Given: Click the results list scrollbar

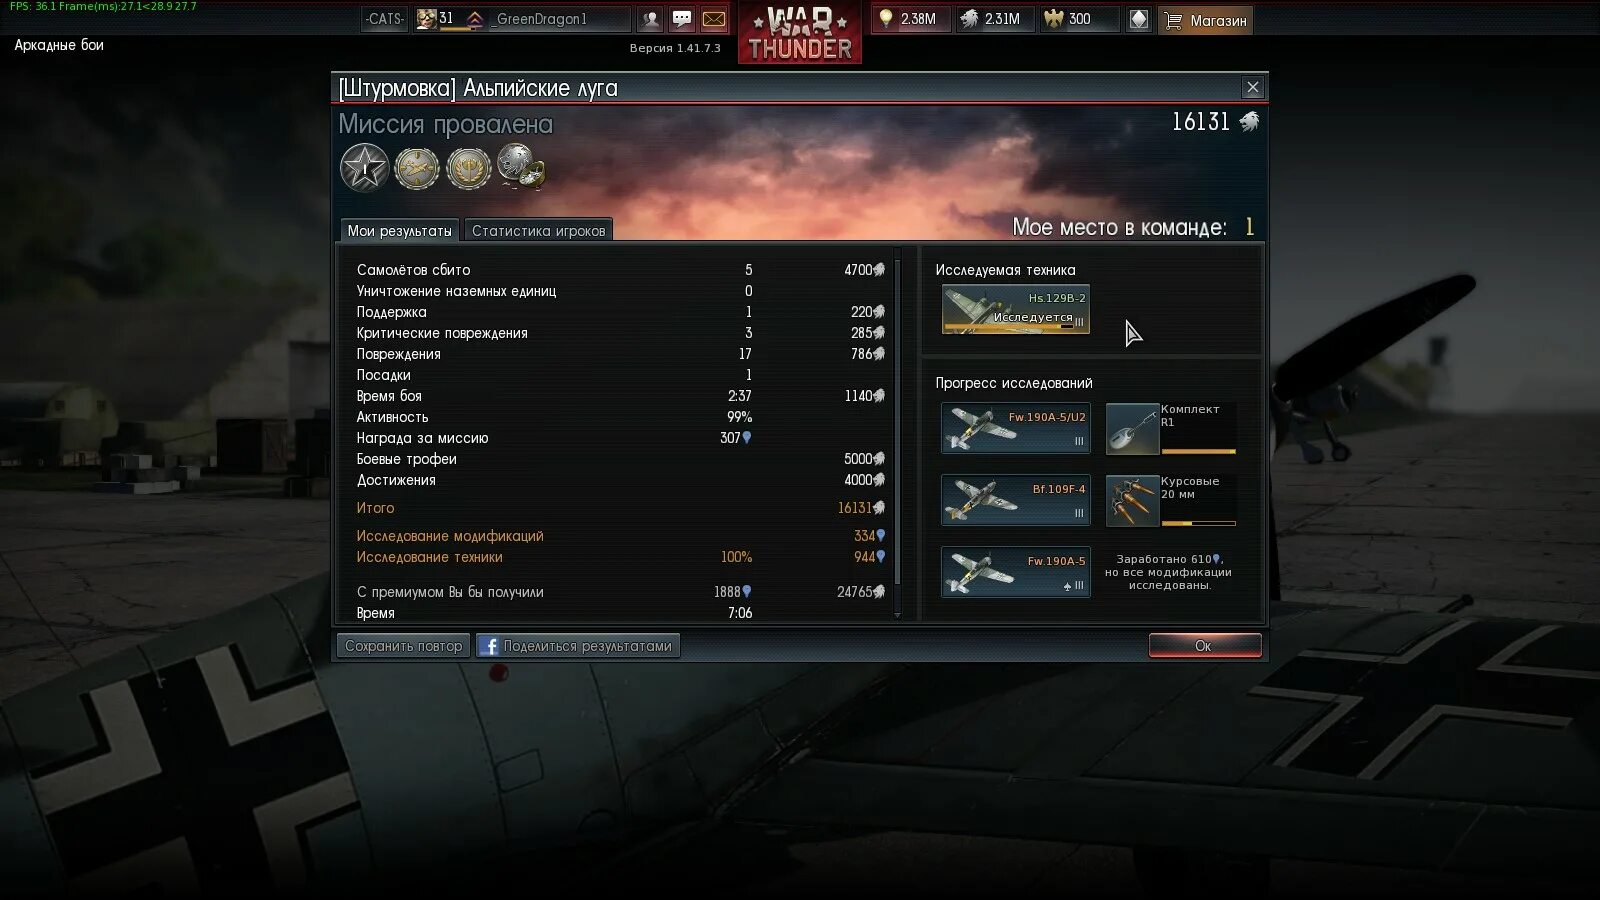Looking at the screenshot, I should pos(897,433).
